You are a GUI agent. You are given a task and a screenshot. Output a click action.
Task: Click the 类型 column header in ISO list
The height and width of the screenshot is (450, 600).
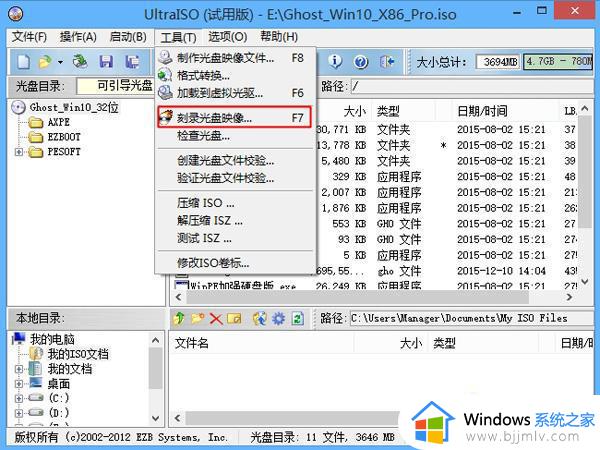tap(388, 111)
